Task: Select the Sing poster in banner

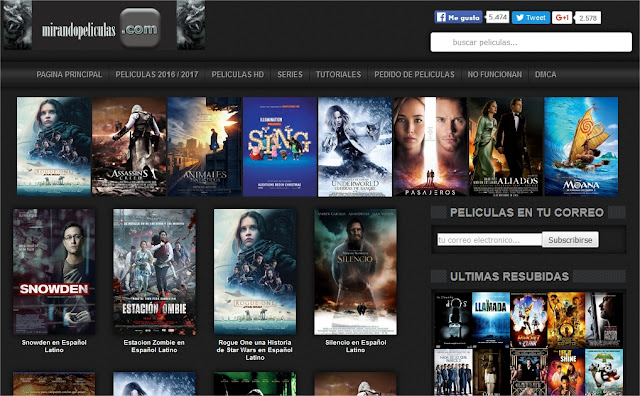Action: pos(280,147)
